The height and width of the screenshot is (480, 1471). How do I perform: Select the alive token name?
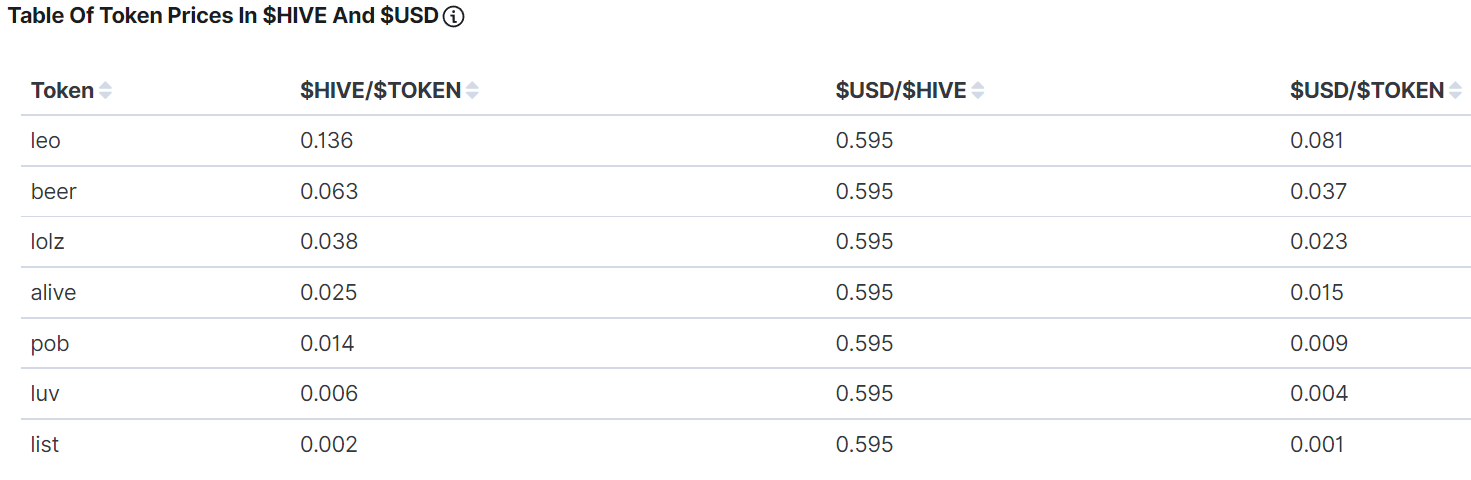[x=54, y=293]
